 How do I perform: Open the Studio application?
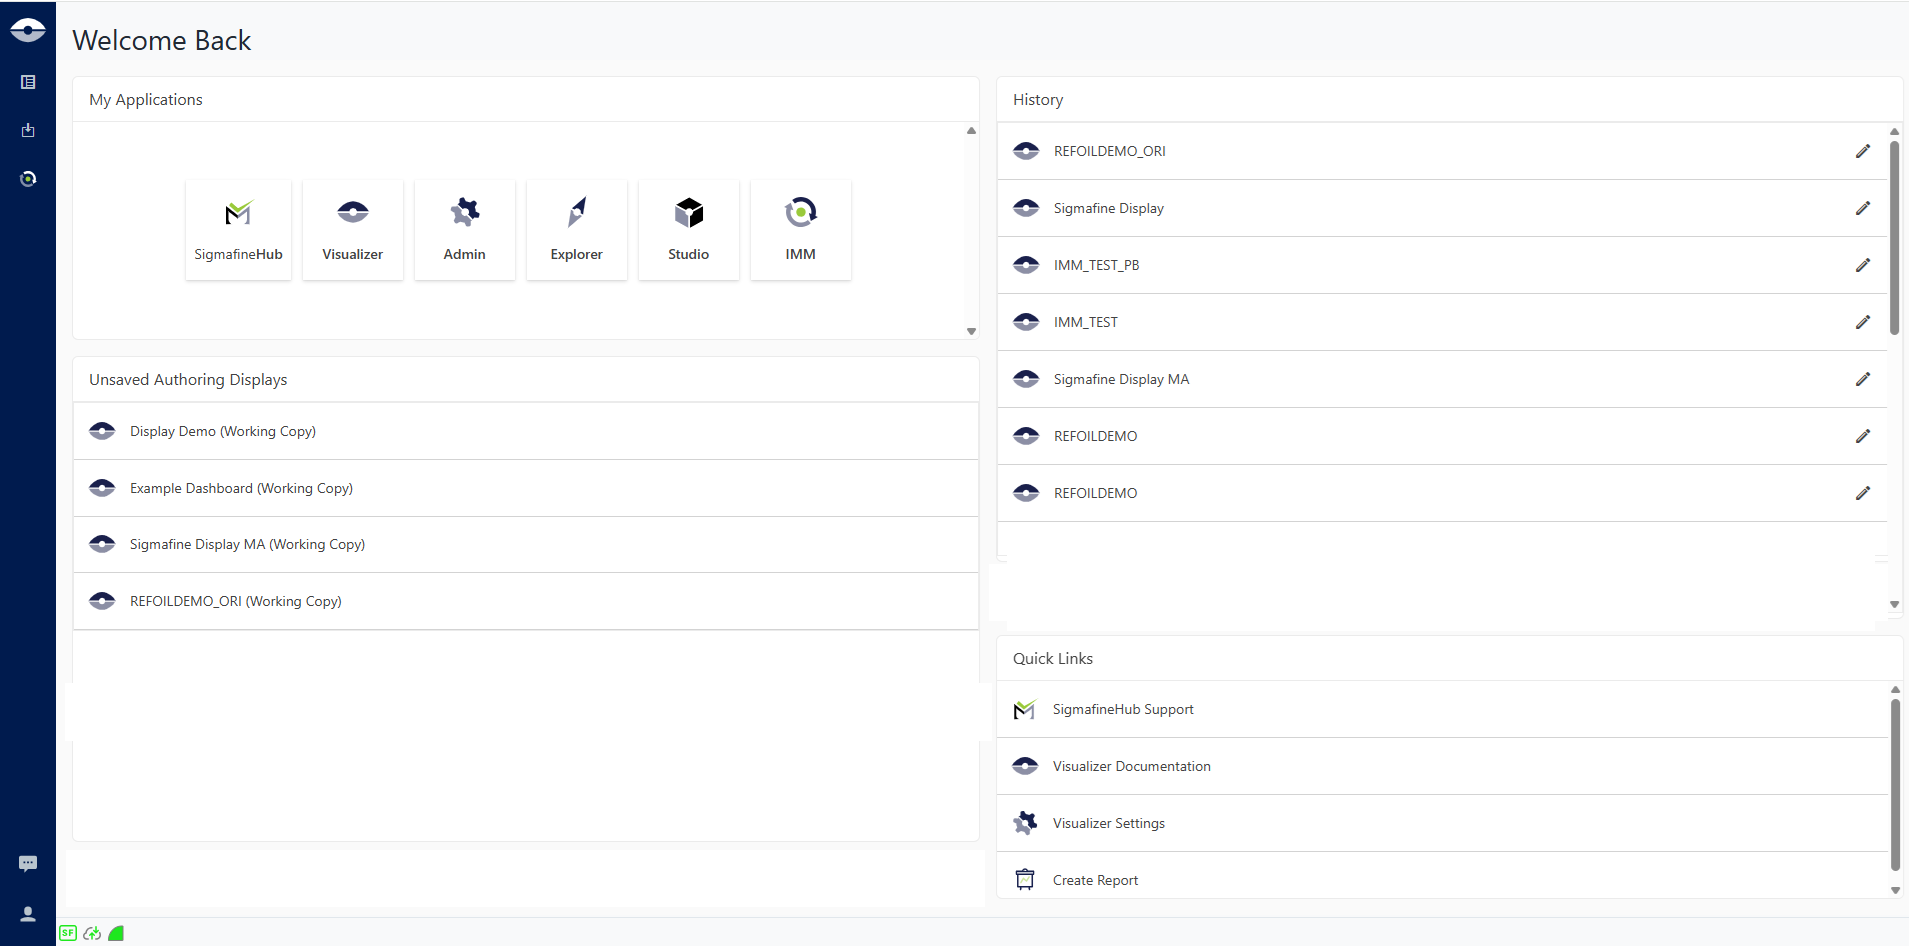coord(688,230)
